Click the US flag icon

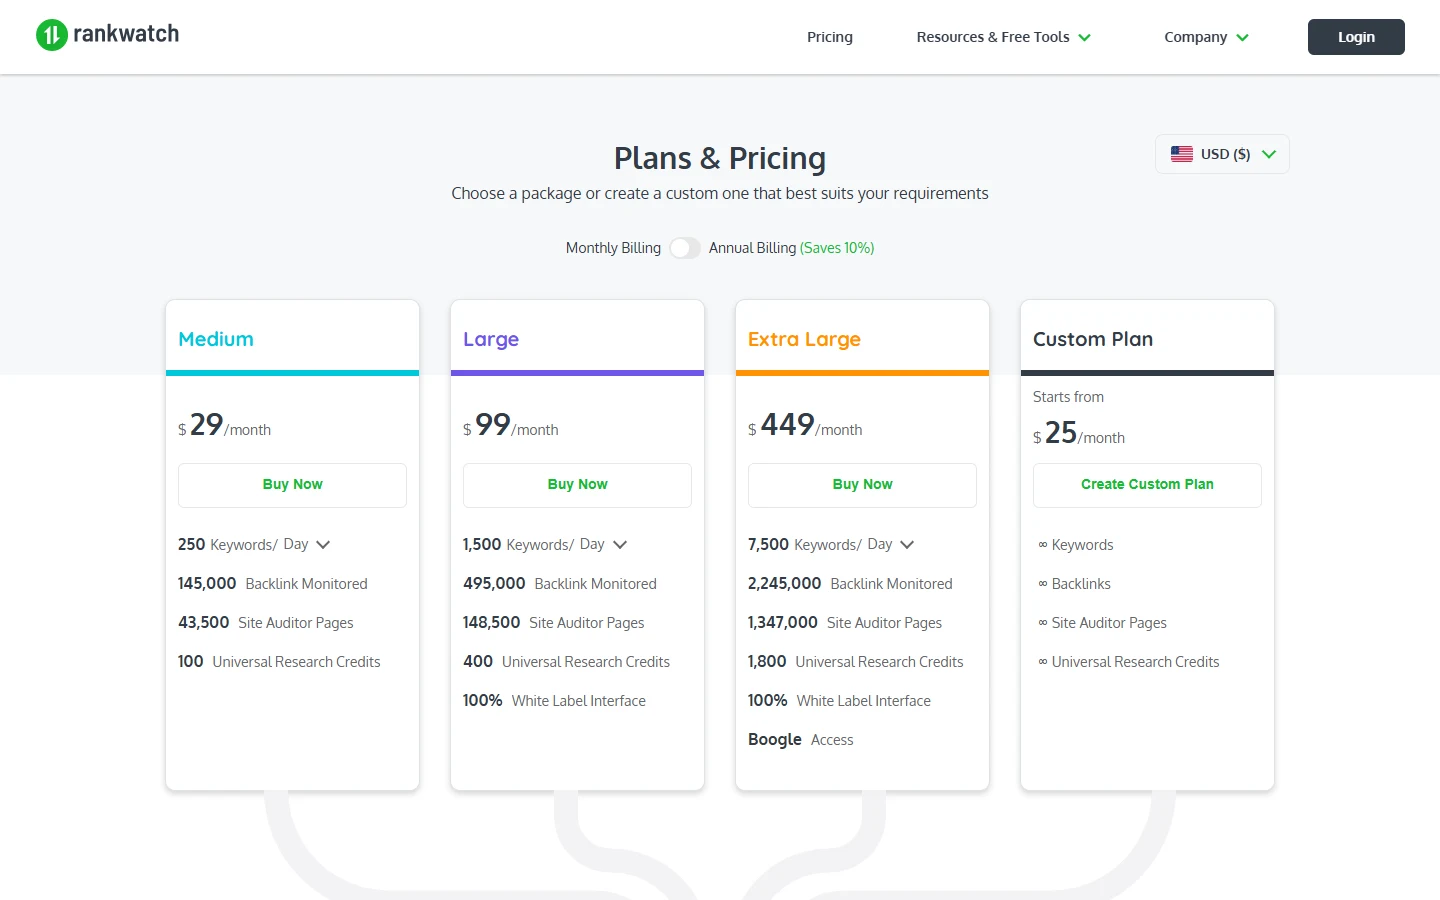pos(1182,154)
